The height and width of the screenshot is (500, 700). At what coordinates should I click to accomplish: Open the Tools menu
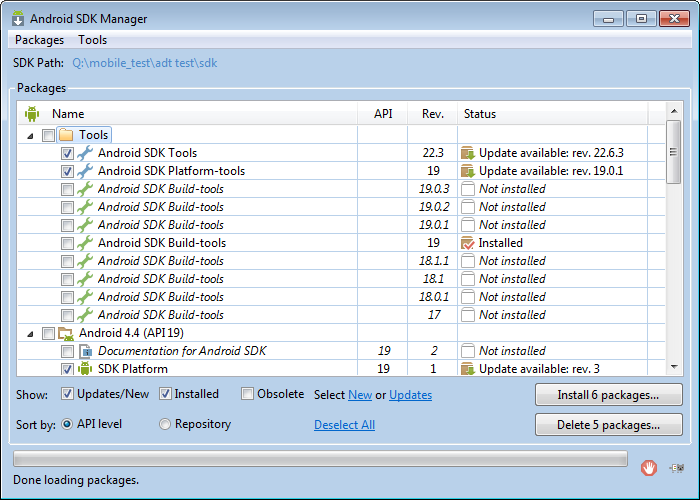[92, 40]
